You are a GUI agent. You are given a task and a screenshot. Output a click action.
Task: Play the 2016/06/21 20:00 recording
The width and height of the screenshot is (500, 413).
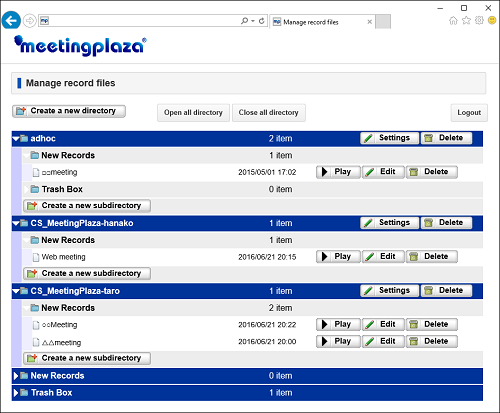click(338, 341)
